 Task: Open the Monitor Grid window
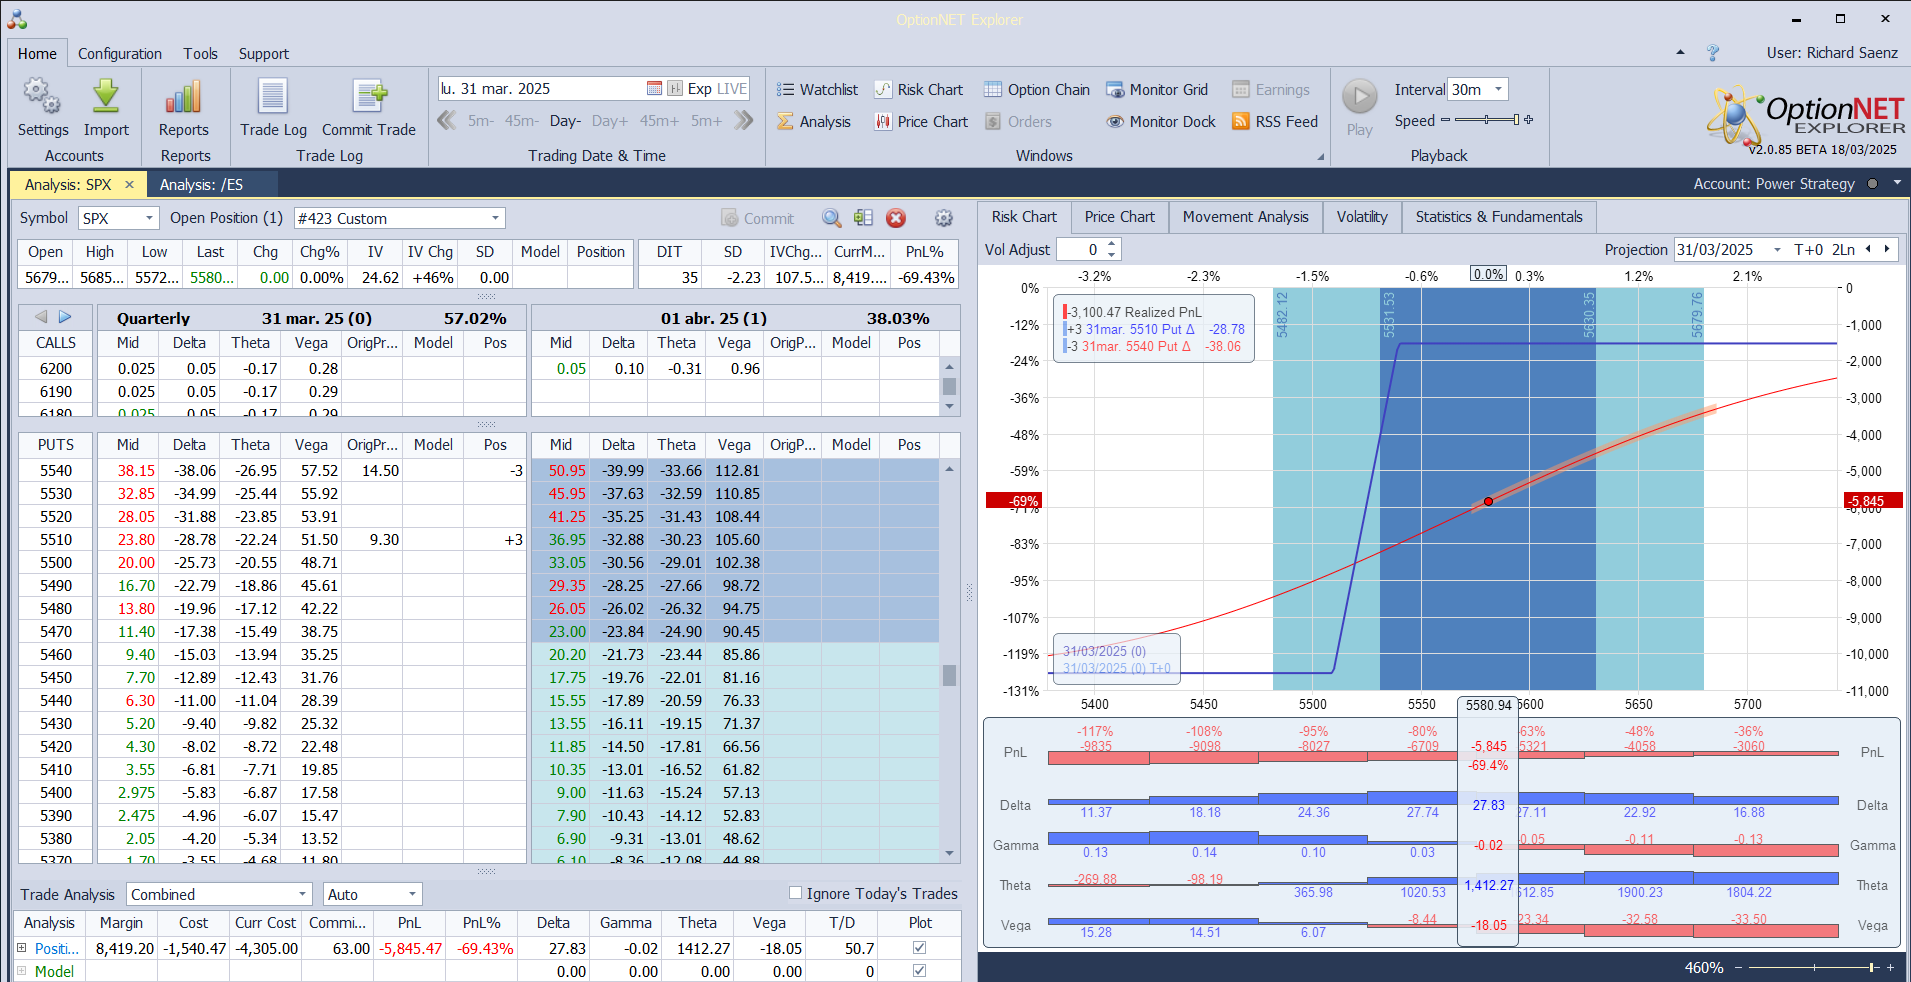[x=1157, y=89]
